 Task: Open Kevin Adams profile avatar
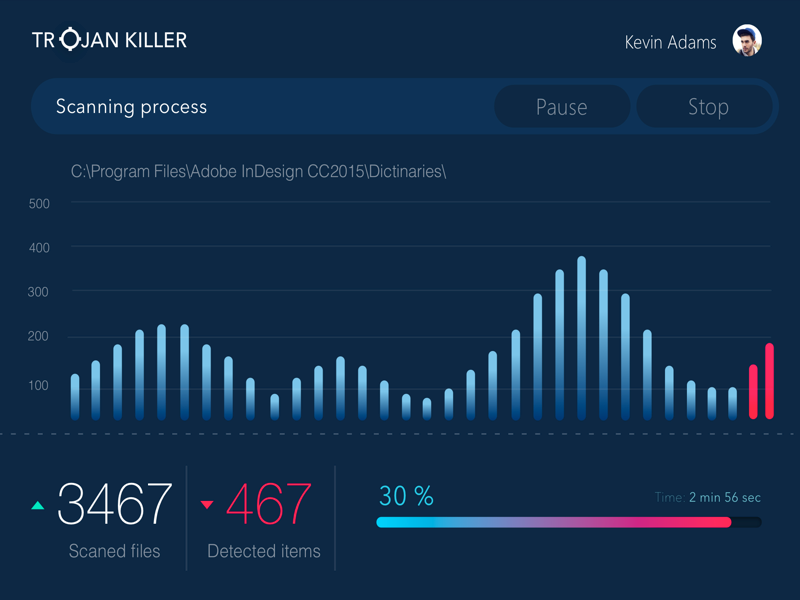(747, 41)
